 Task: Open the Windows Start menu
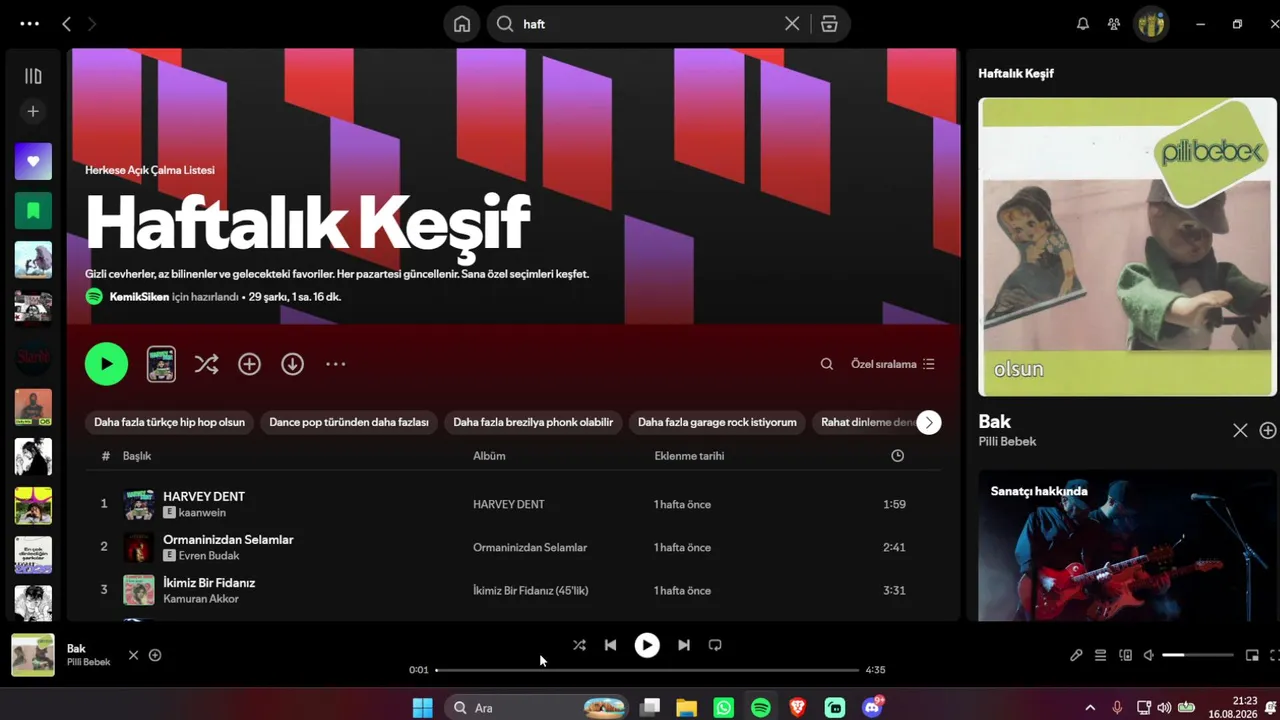pyautogui.click(x=423, y=708)
